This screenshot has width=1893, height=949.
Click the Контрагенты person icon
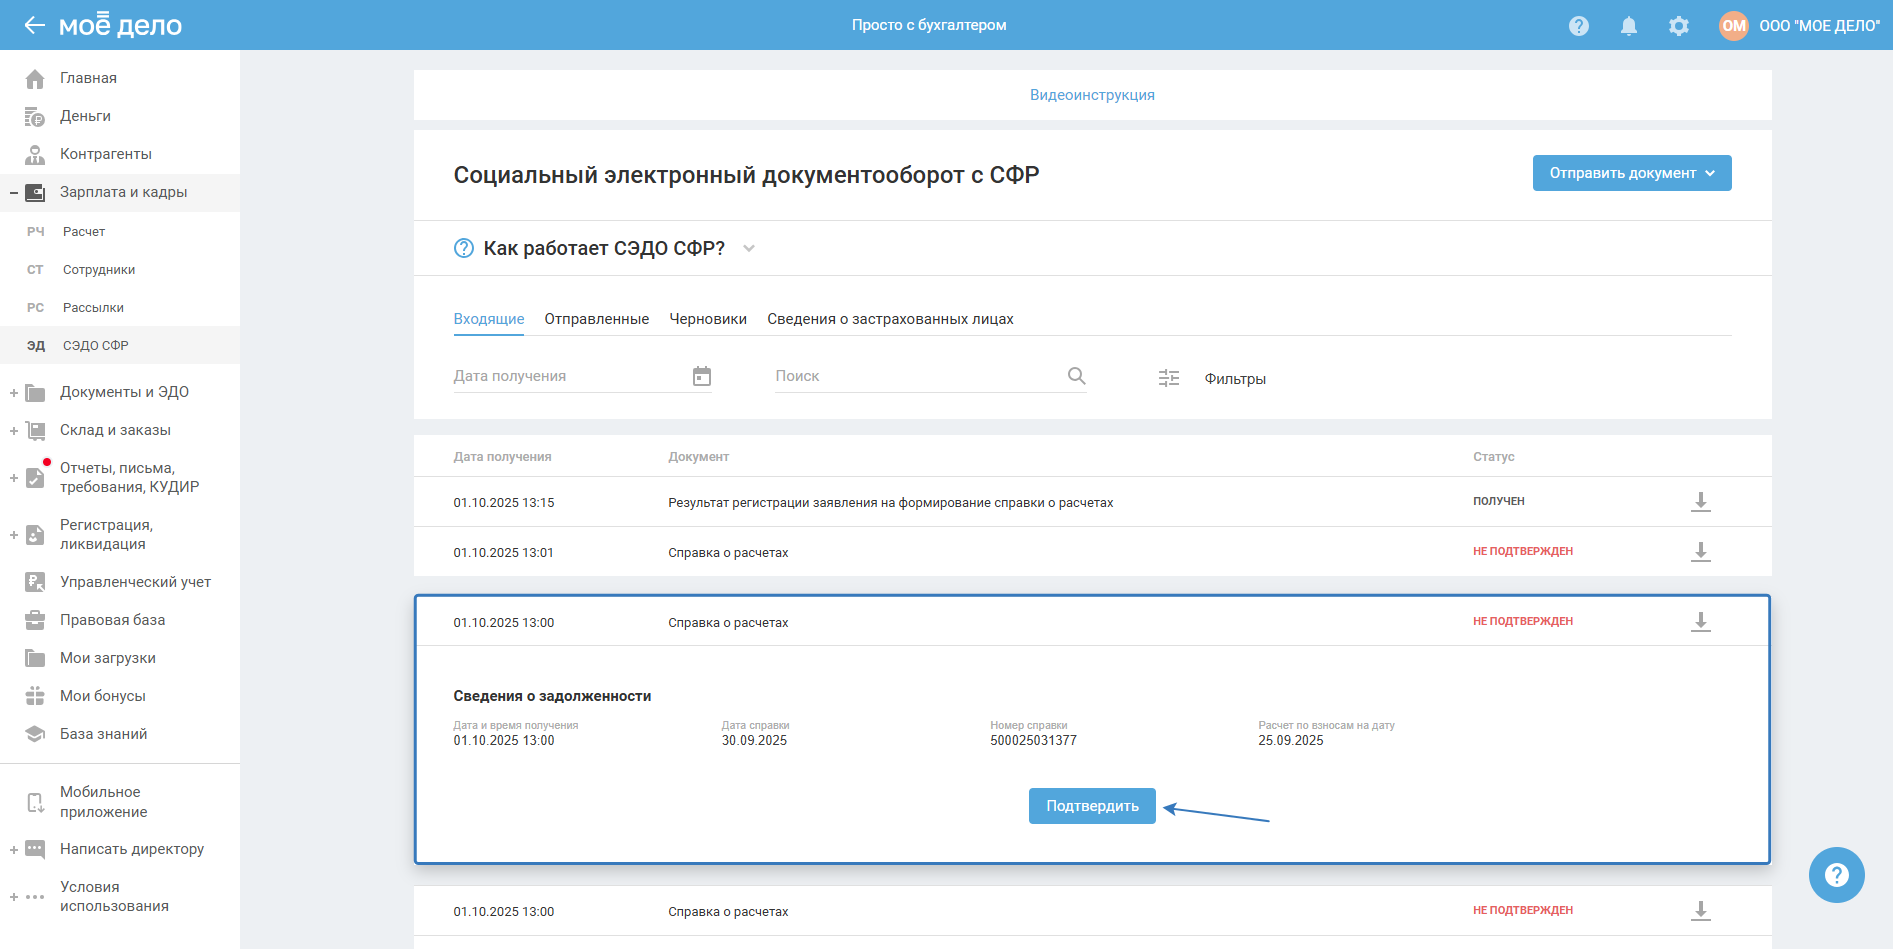[x=35, y=154]
